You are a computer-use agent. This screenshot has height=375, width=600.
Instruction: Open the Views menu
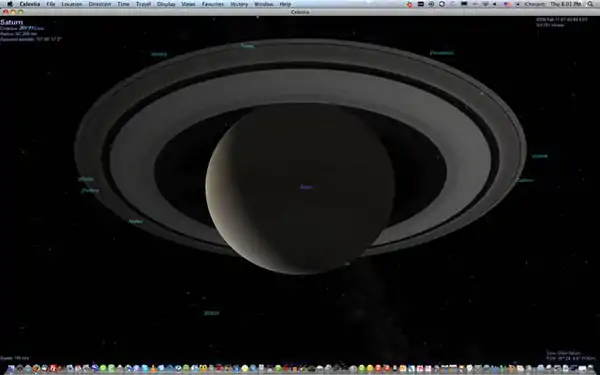coord(188,4)
